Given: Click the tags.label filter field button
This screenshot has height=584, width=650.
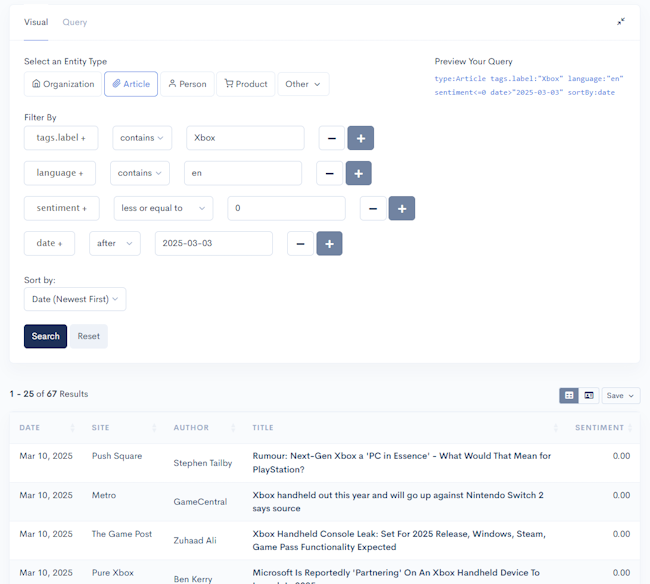Looking at the screenshot, I should [61, 138].
